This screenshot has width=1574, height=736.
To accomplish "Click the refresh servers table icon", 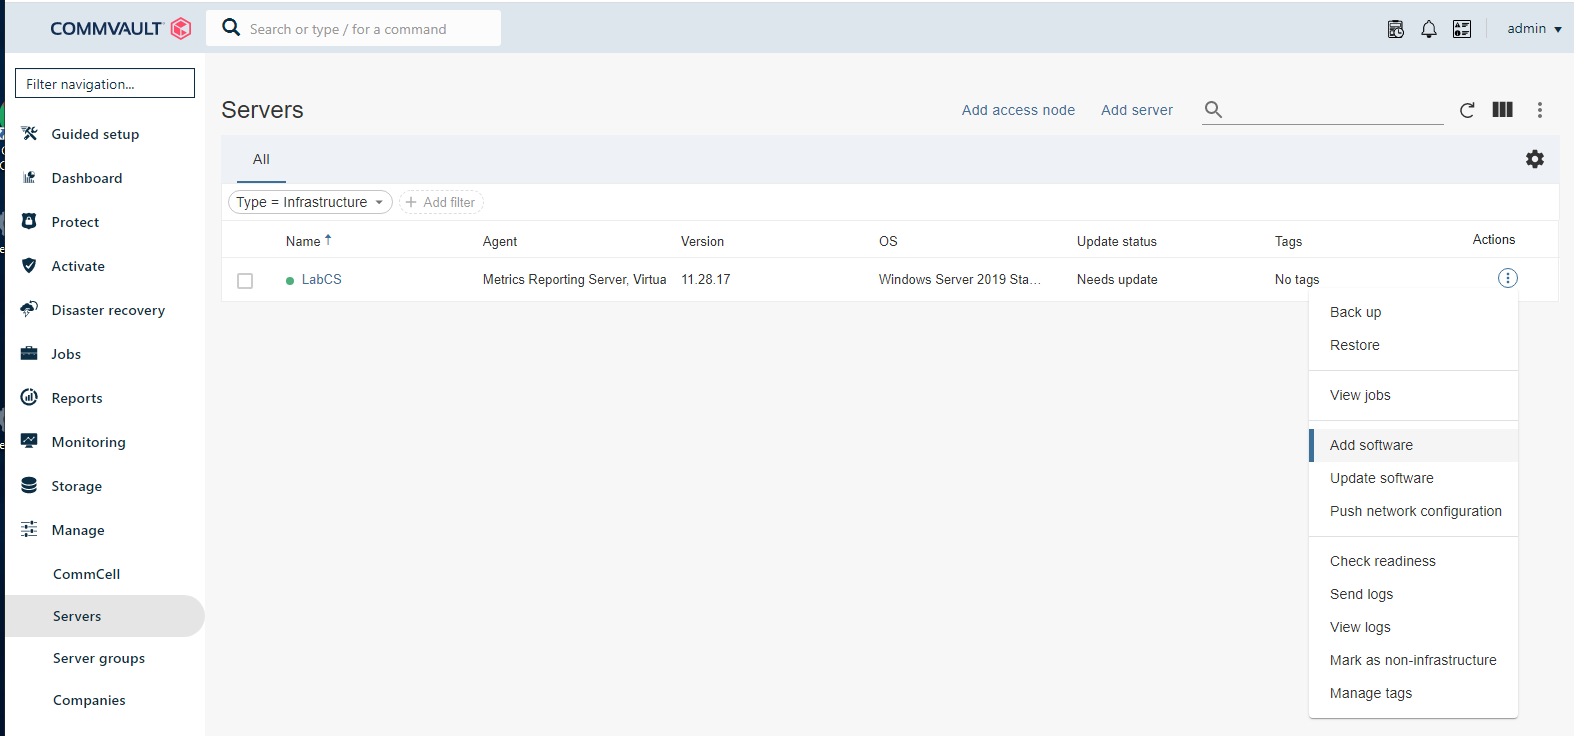I will [1467, 110].
